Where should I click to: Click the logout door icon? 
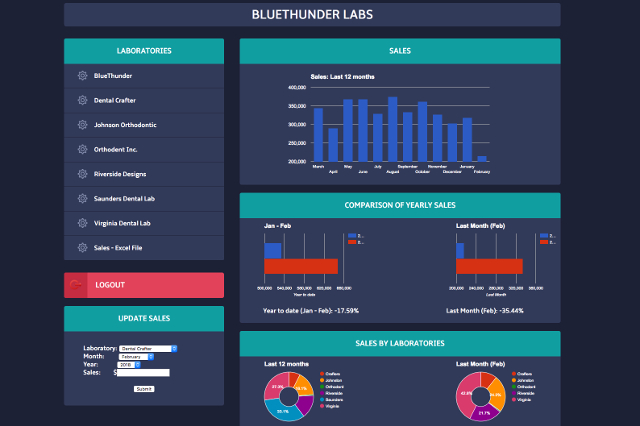click(x=77, y=286)
